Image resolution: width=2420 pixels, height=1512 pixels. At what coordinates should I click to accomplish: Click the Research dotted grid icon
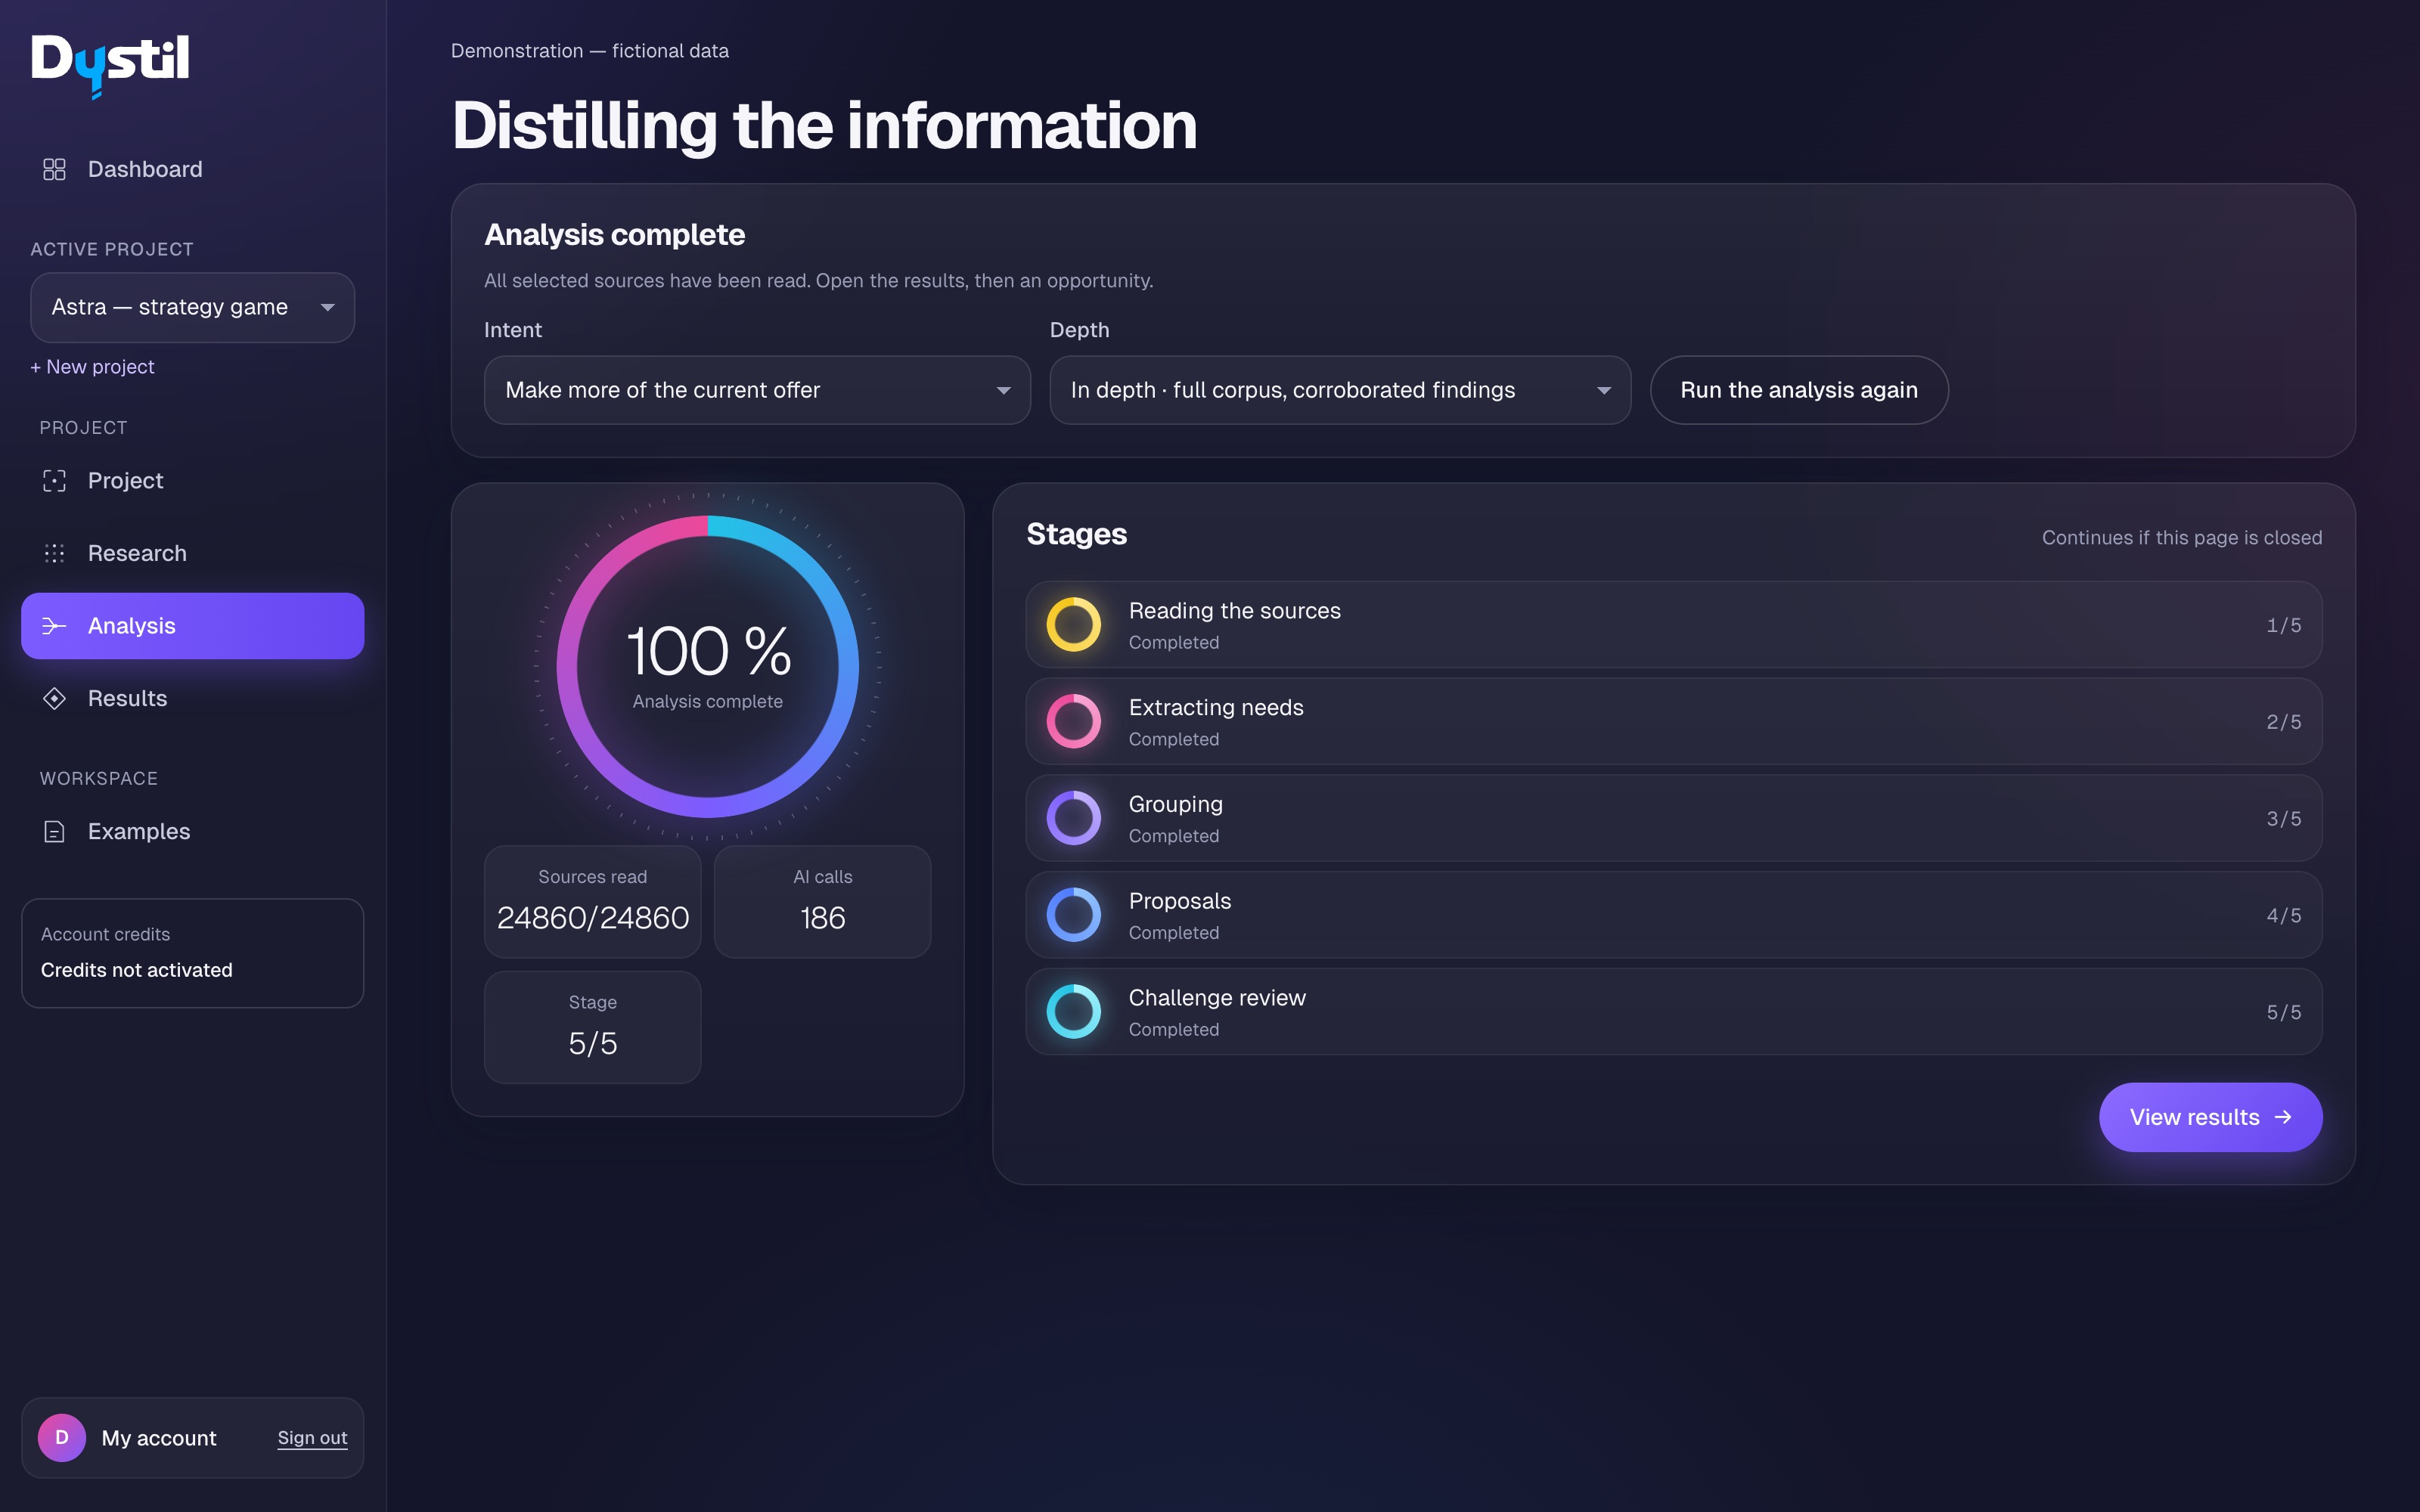[54, 553]
